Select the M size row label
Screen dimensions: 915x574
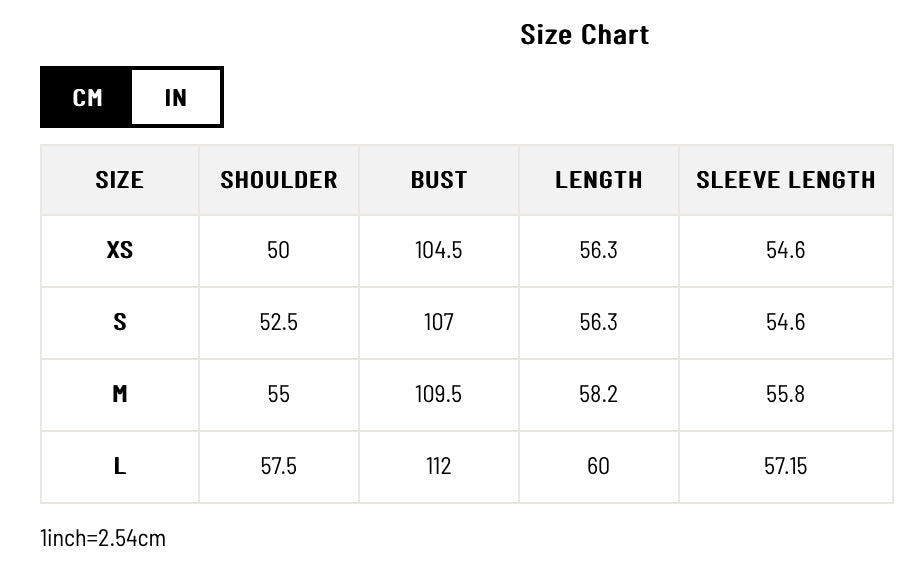[x=120, y=394]
